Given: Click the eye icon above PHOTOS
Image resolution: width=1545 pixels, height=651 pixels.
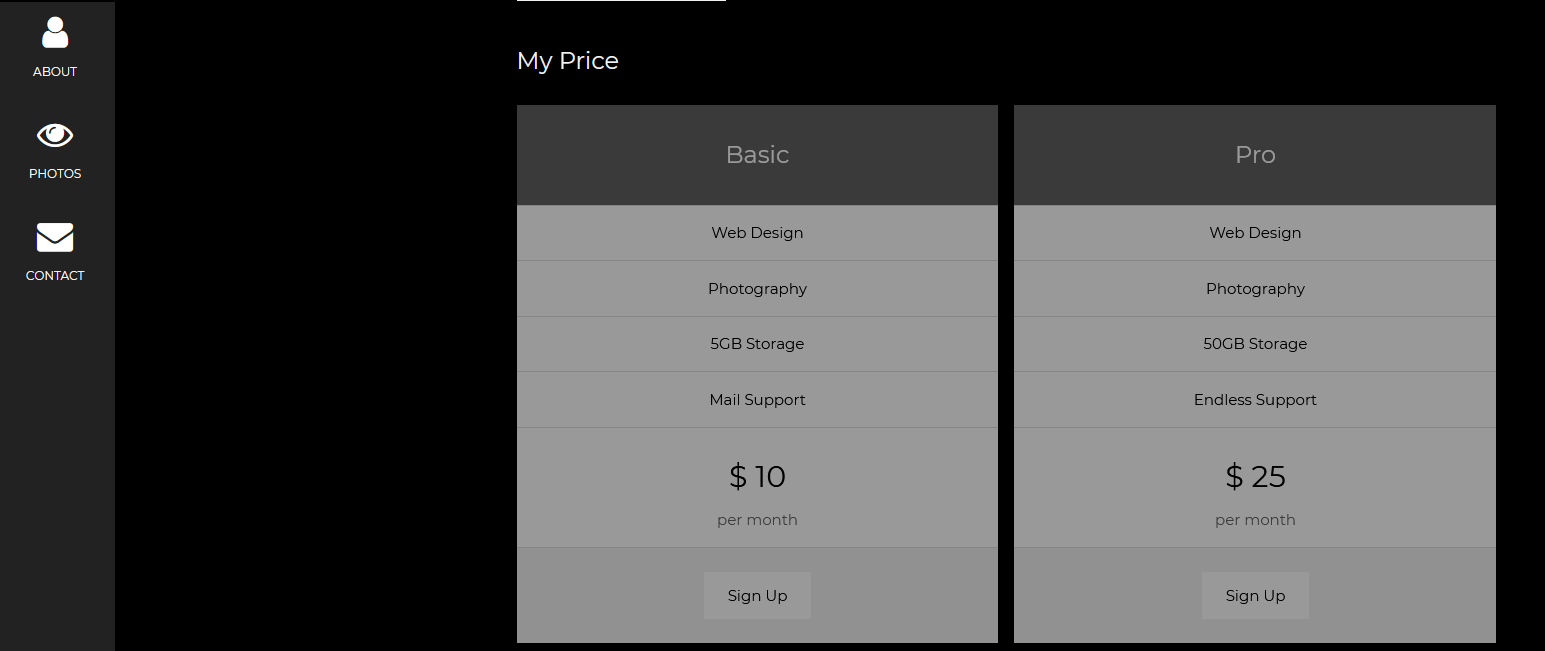Looking at the screenshot, I should pos(54,135).
